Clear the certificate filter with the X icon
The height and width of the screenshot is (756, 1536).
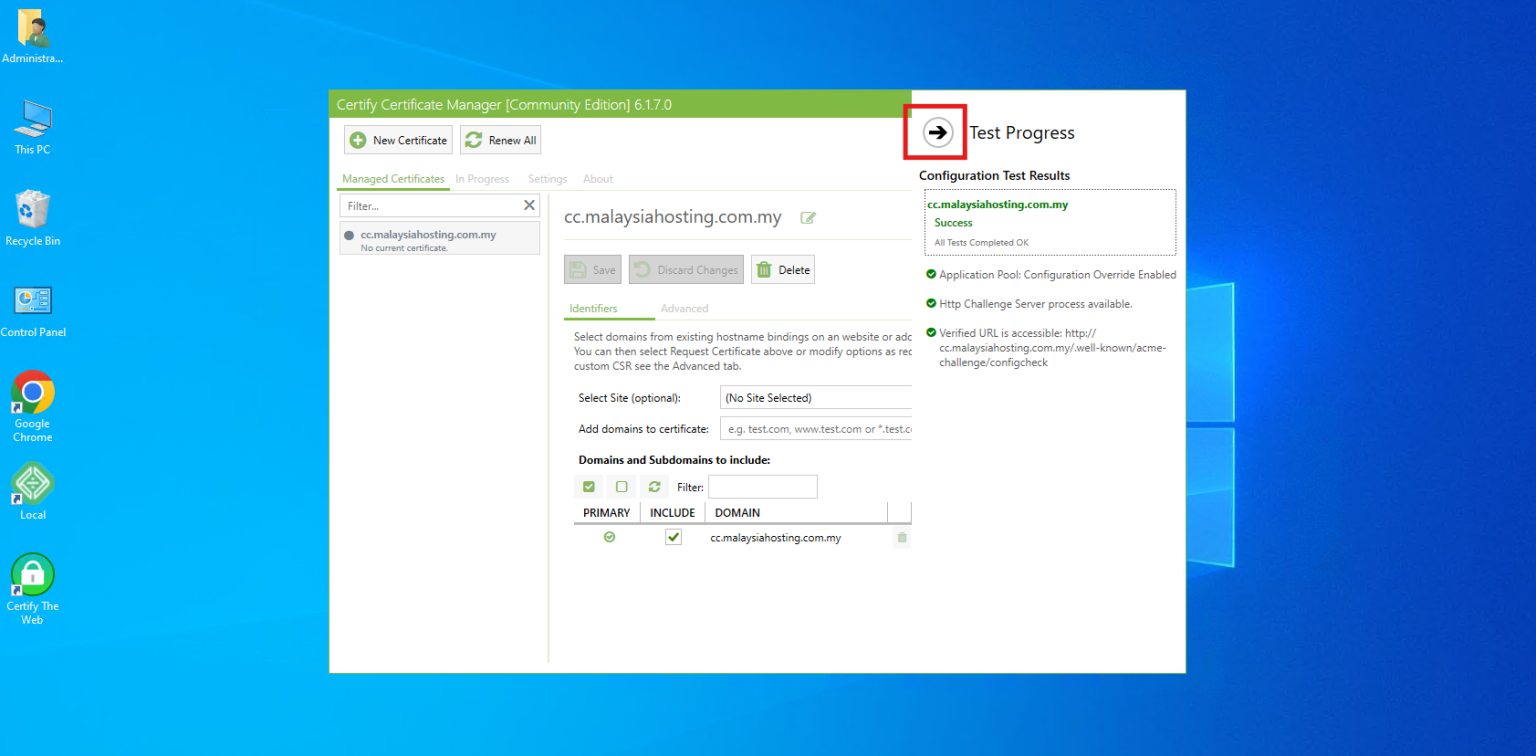[x=529, y=205]
